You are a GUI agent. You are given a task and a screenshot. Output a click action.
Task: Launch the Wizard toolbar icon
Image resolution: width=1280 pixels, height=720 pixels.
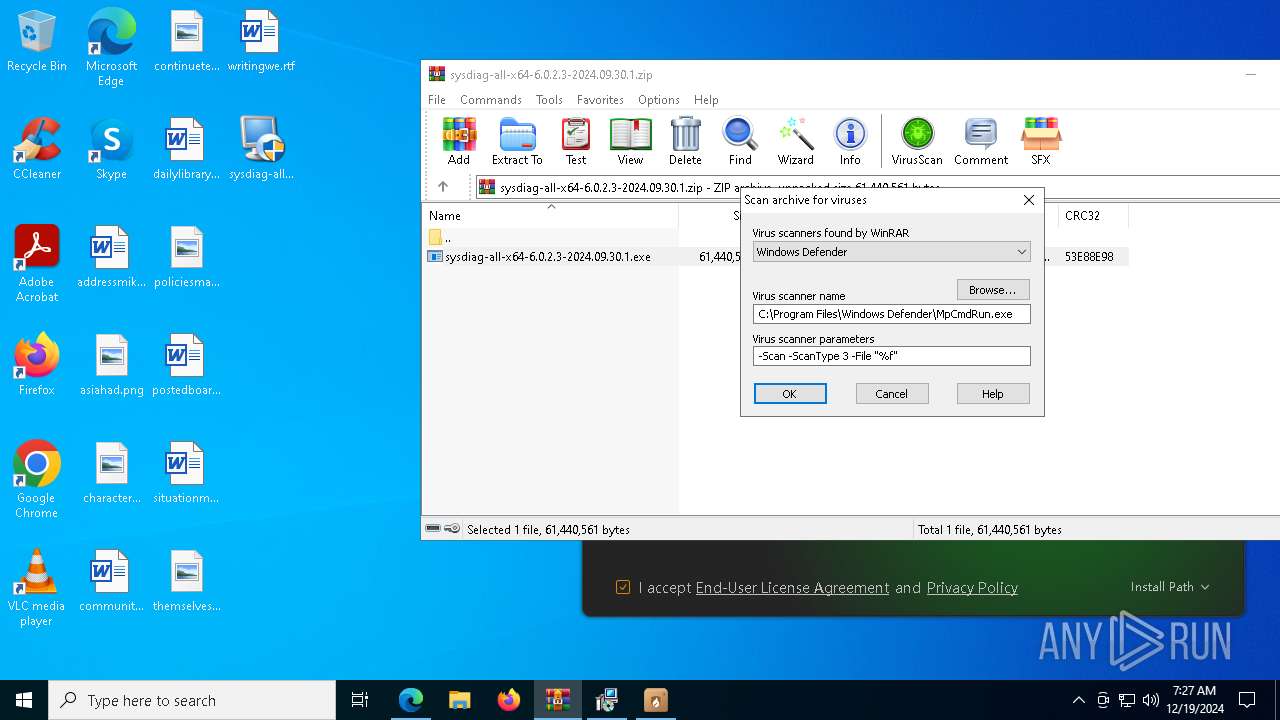pyautogui.click(x=795, y=141)
